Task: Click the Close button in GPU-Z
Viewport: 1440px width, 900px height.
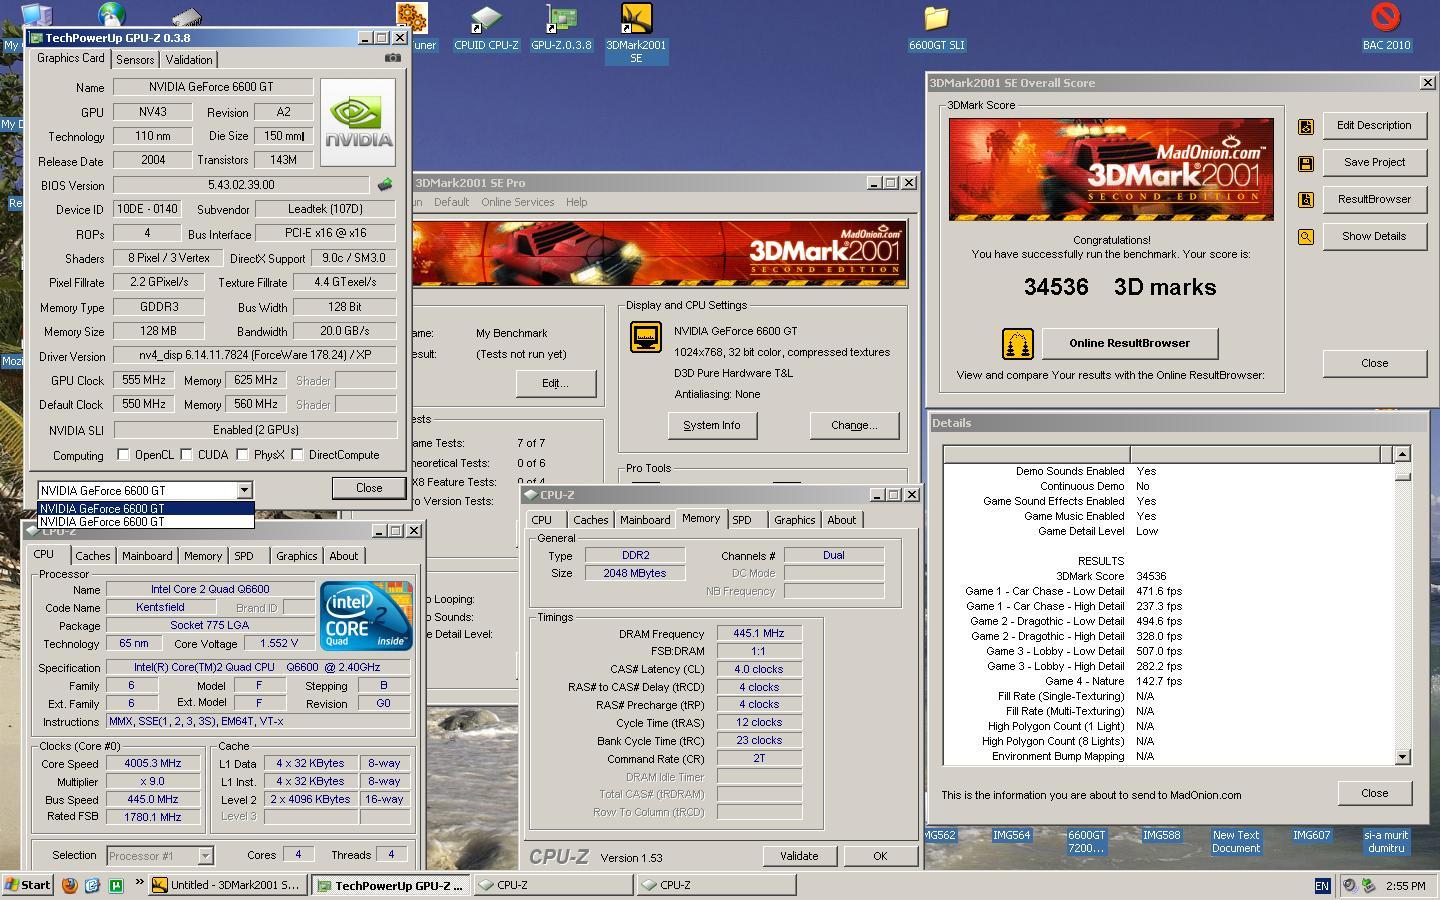Action: tap(369, 488)
